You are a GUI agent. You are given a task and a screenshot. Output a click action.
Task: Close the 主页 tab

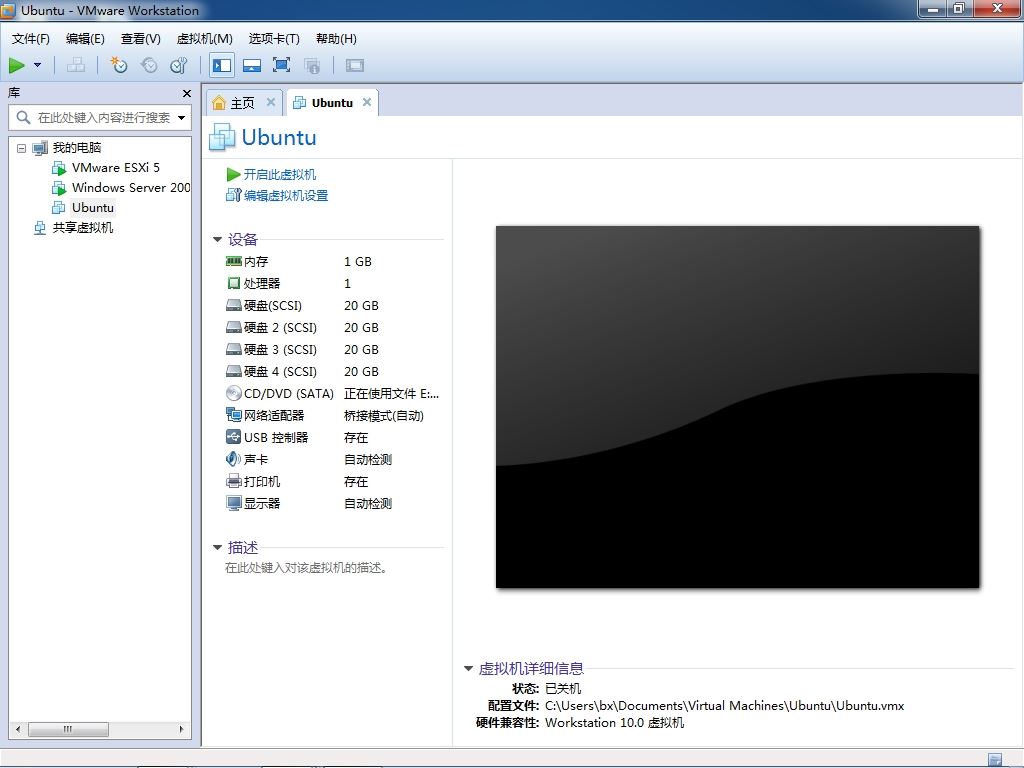pyautogui.click(x=271, y=102)
